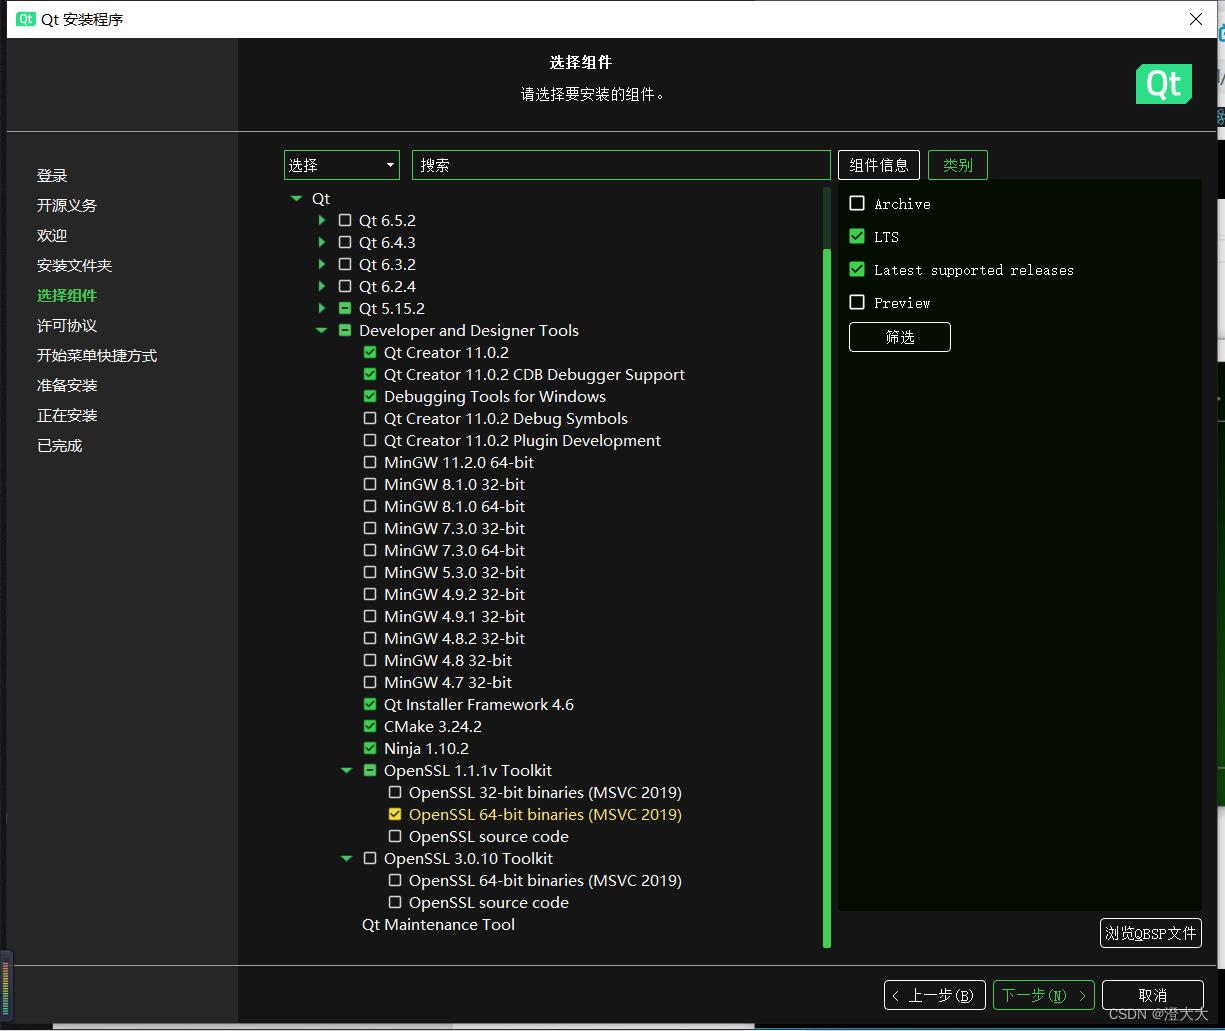Expand the Qt 6.2.4 node
This screenshot has width=1225, height=1031.
coord(321,286)
